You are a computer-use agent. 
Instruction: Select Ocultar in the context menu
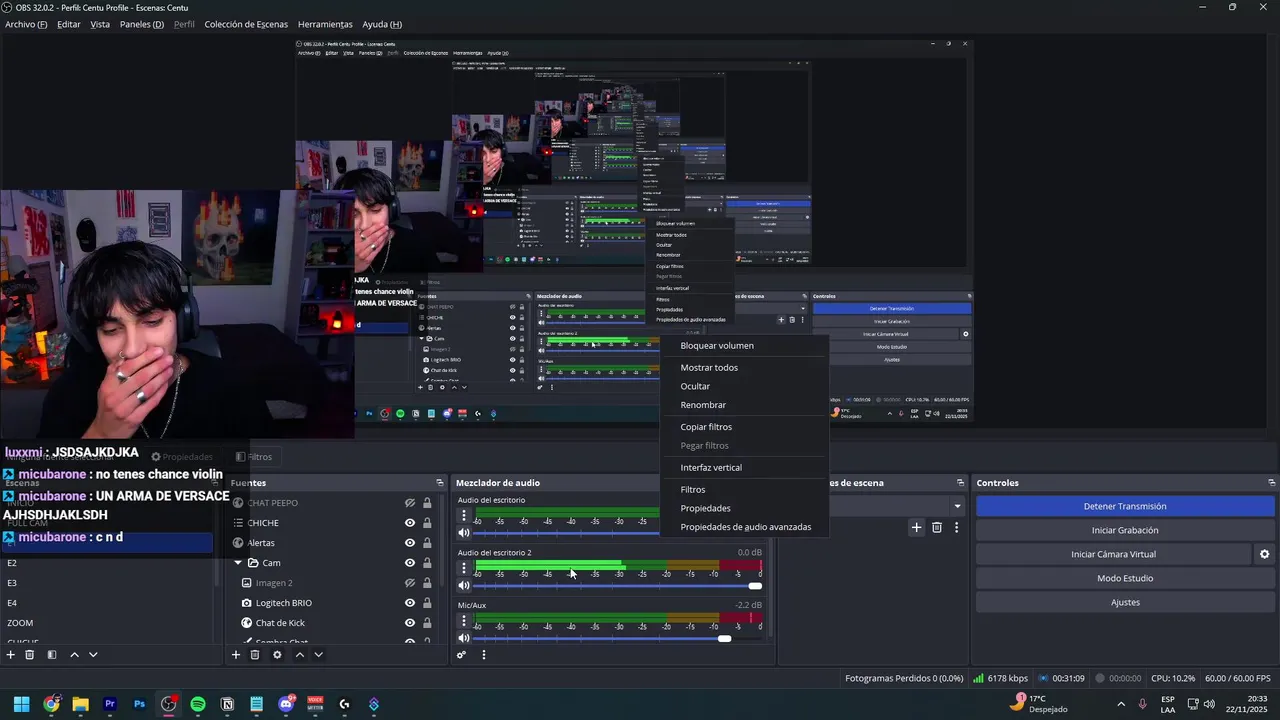[745, 386]
